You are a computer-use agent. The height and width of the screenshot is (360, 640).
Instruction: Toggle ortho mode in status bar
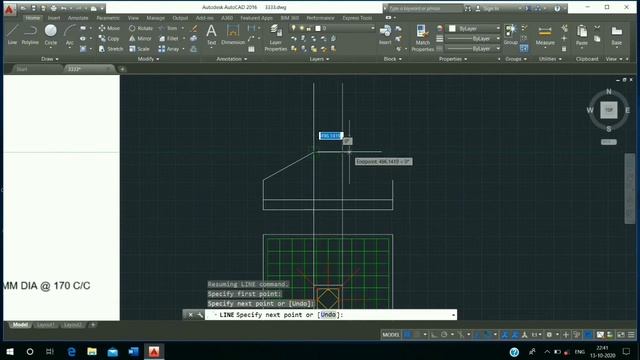click(434, 335)
